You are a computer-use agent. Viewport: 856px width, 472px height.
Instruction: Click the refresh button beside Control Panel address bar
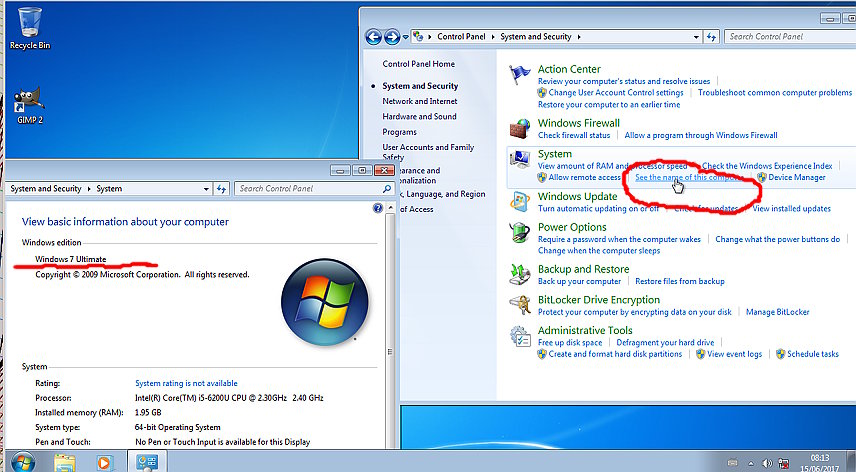711,37
